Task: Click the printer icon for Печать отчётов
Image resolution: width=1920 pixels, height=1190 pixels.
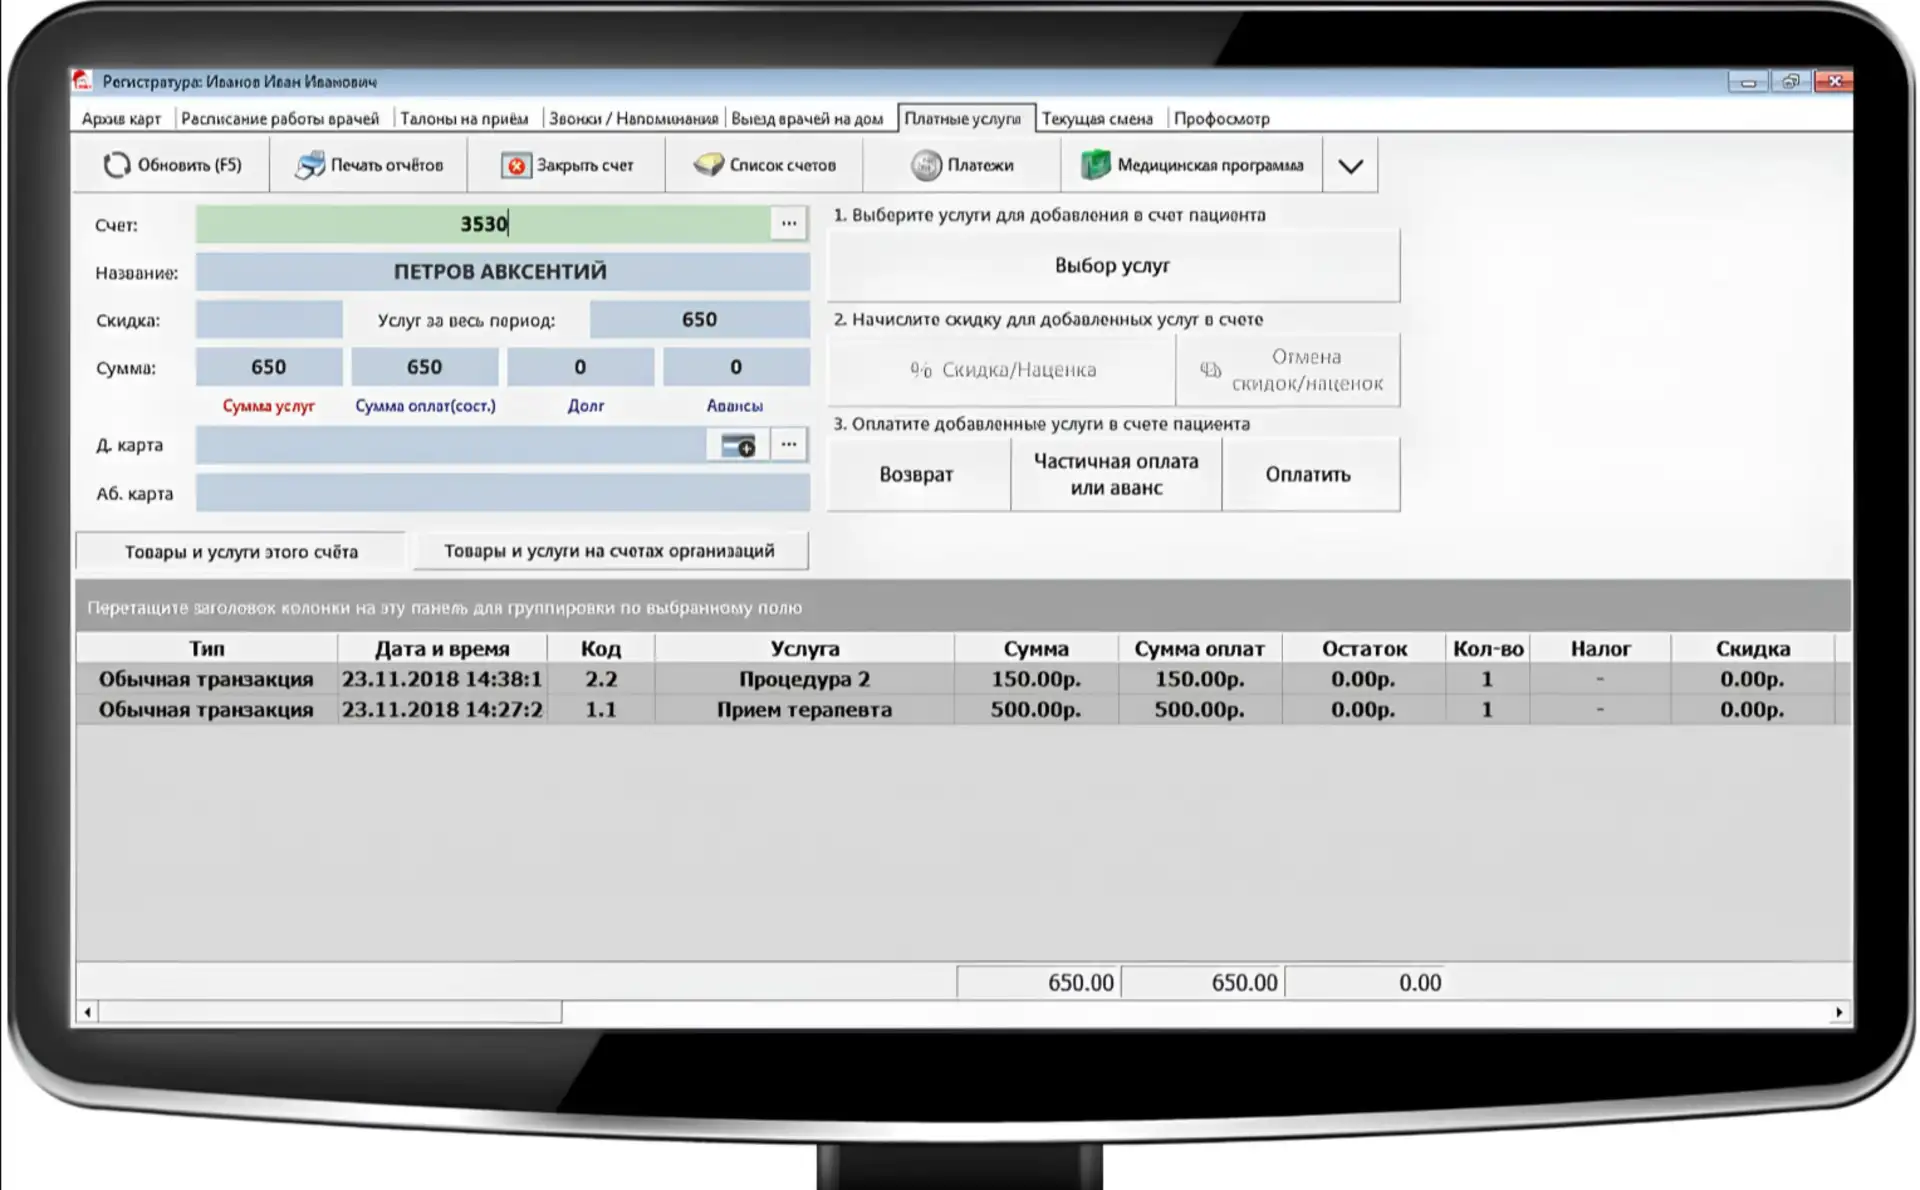Action: click(310, 165)
